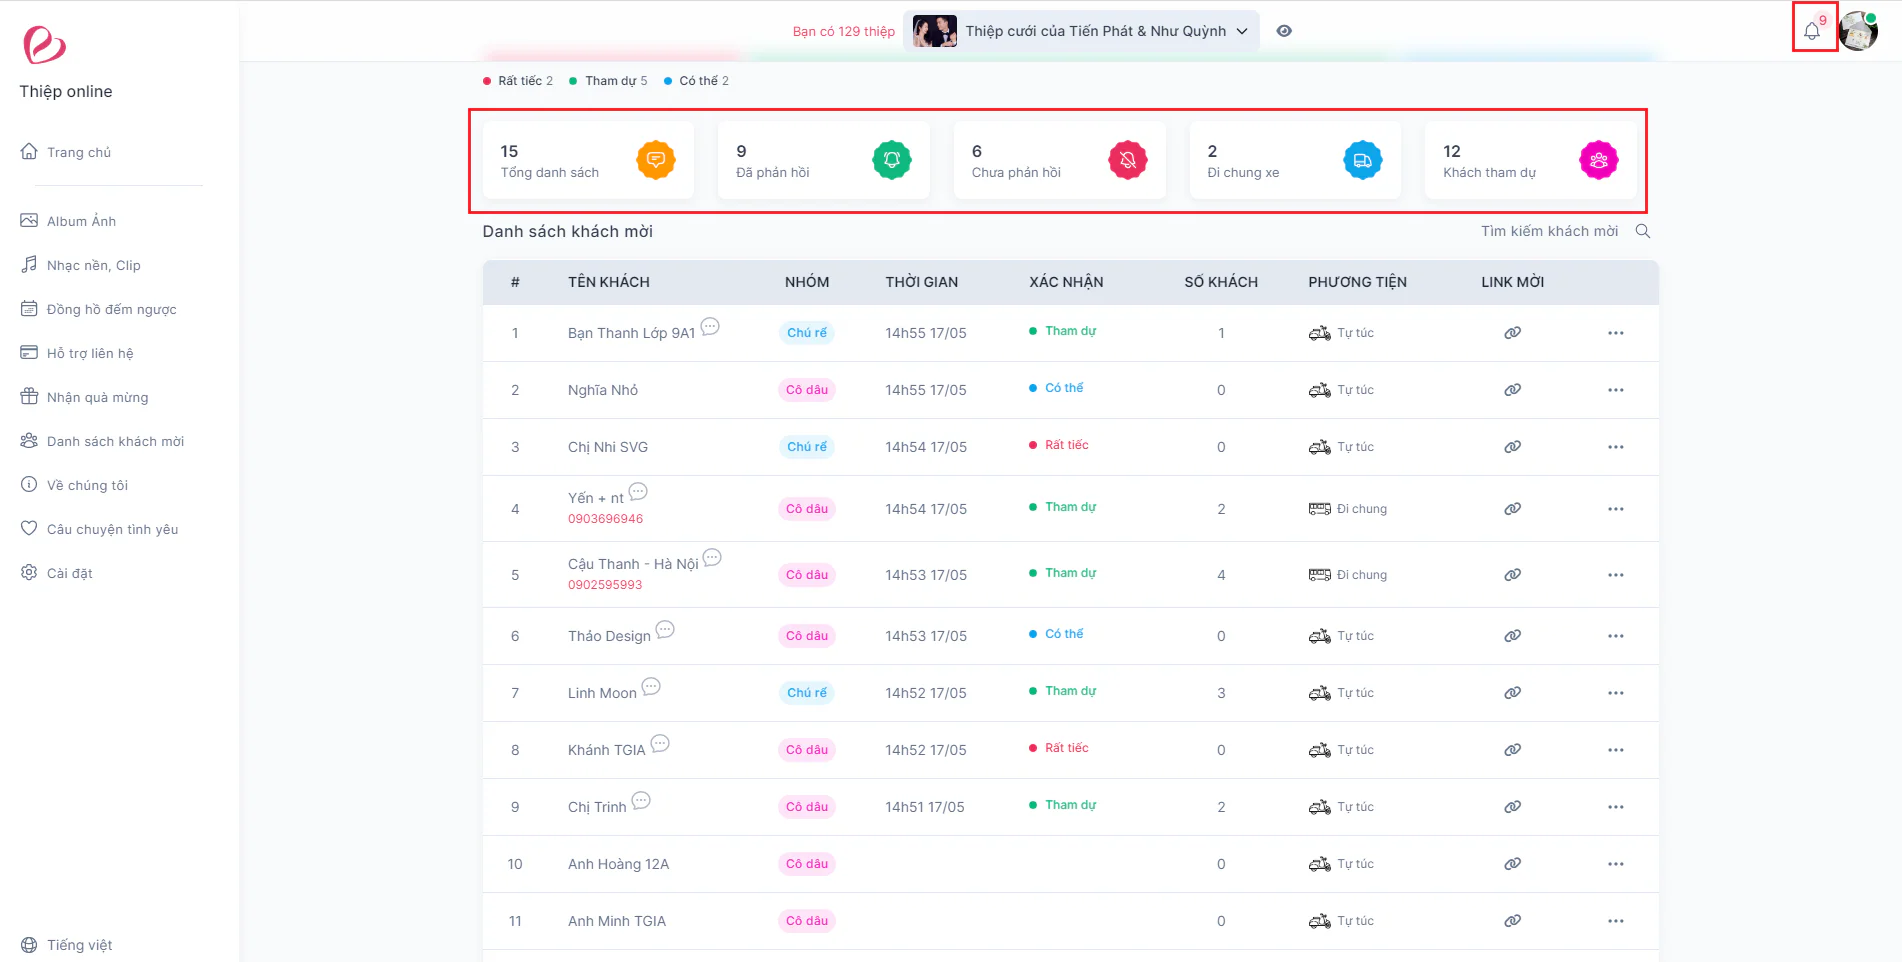Open message bubble for Yến + nt

coord(638,491)
